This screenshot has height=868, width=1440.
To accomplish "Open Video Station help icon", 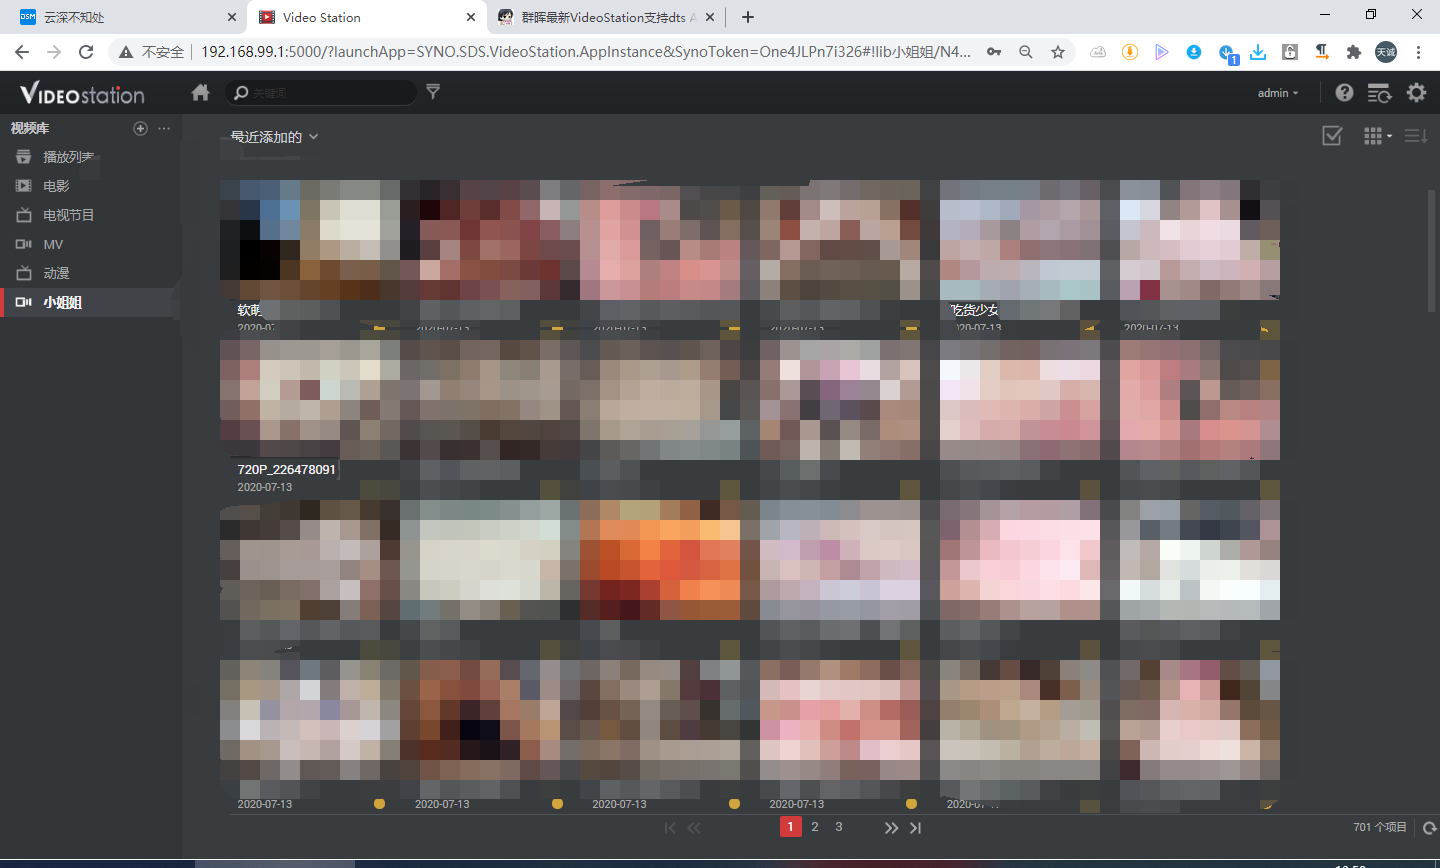I will click(1344, 92).
